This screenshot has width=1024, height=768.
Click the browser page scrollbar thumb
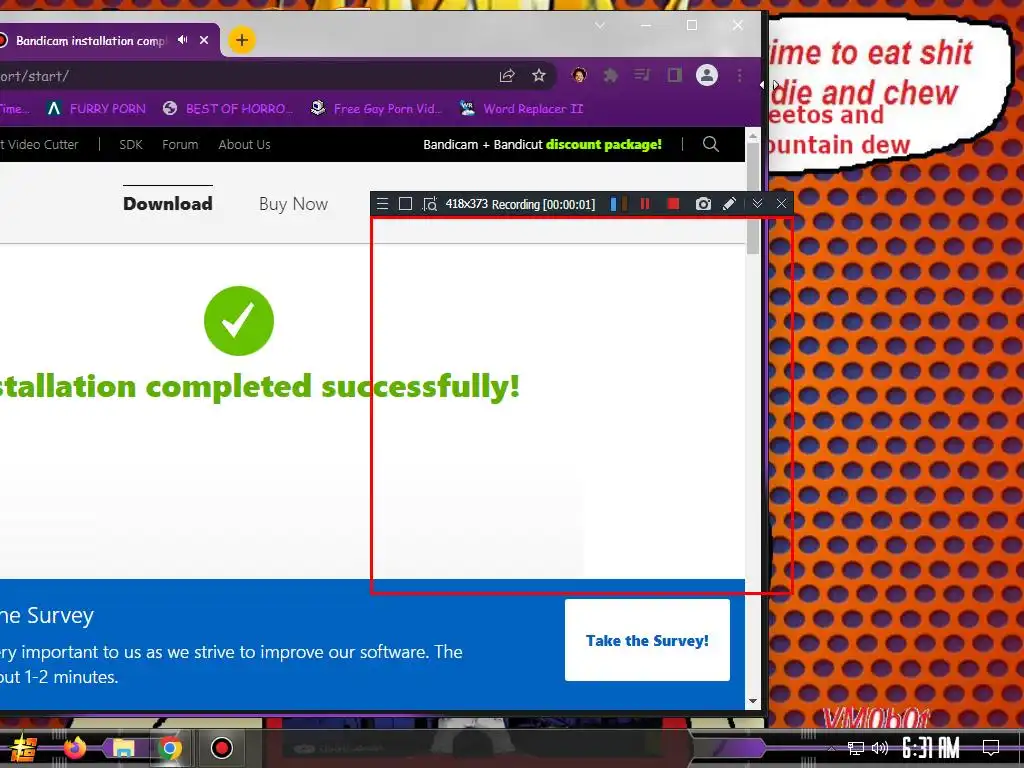click(x=752, y=199)
